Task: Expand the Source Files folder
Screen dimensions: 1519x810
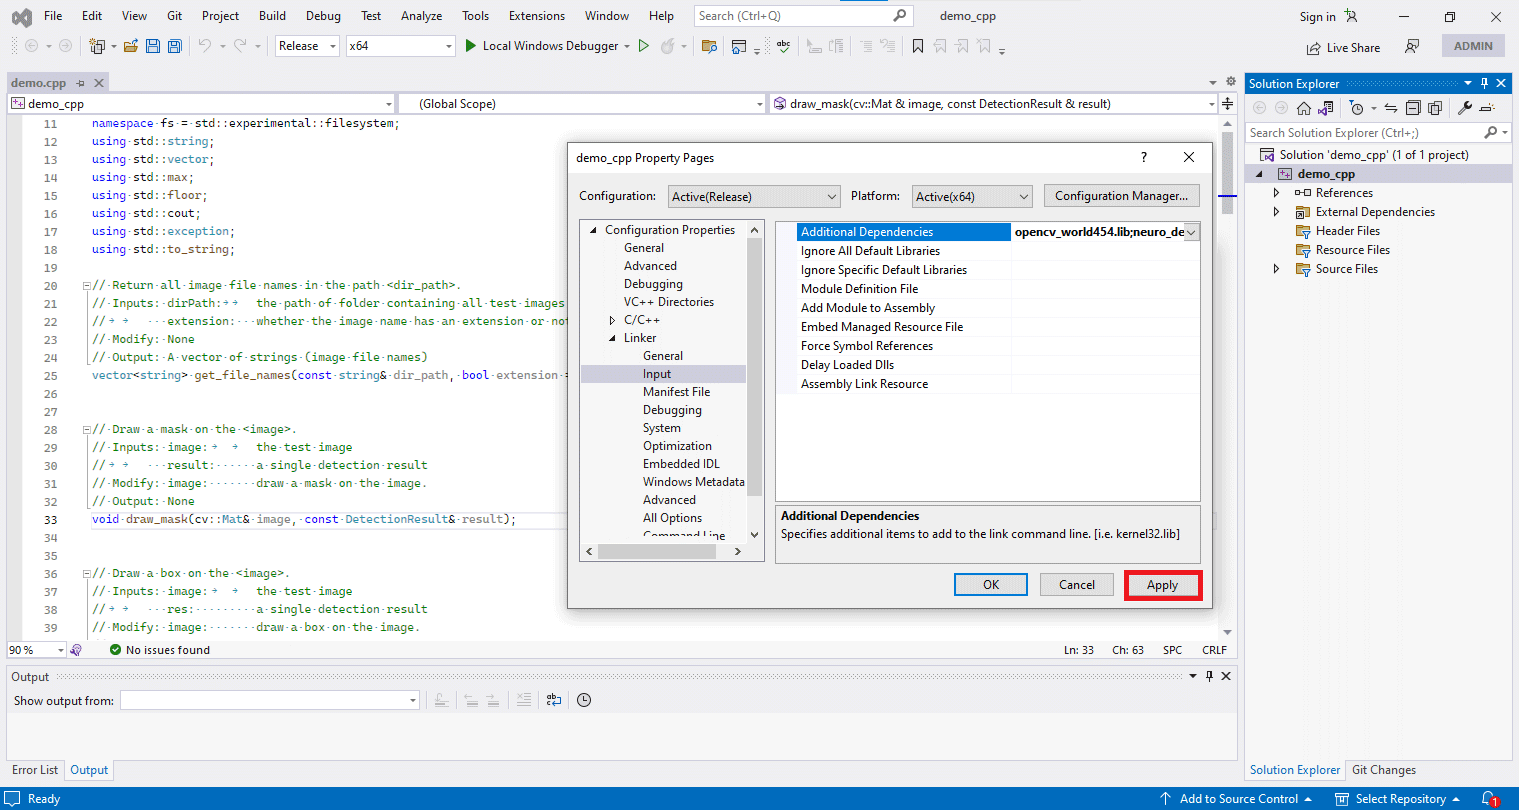Action: pos(1276,269)
